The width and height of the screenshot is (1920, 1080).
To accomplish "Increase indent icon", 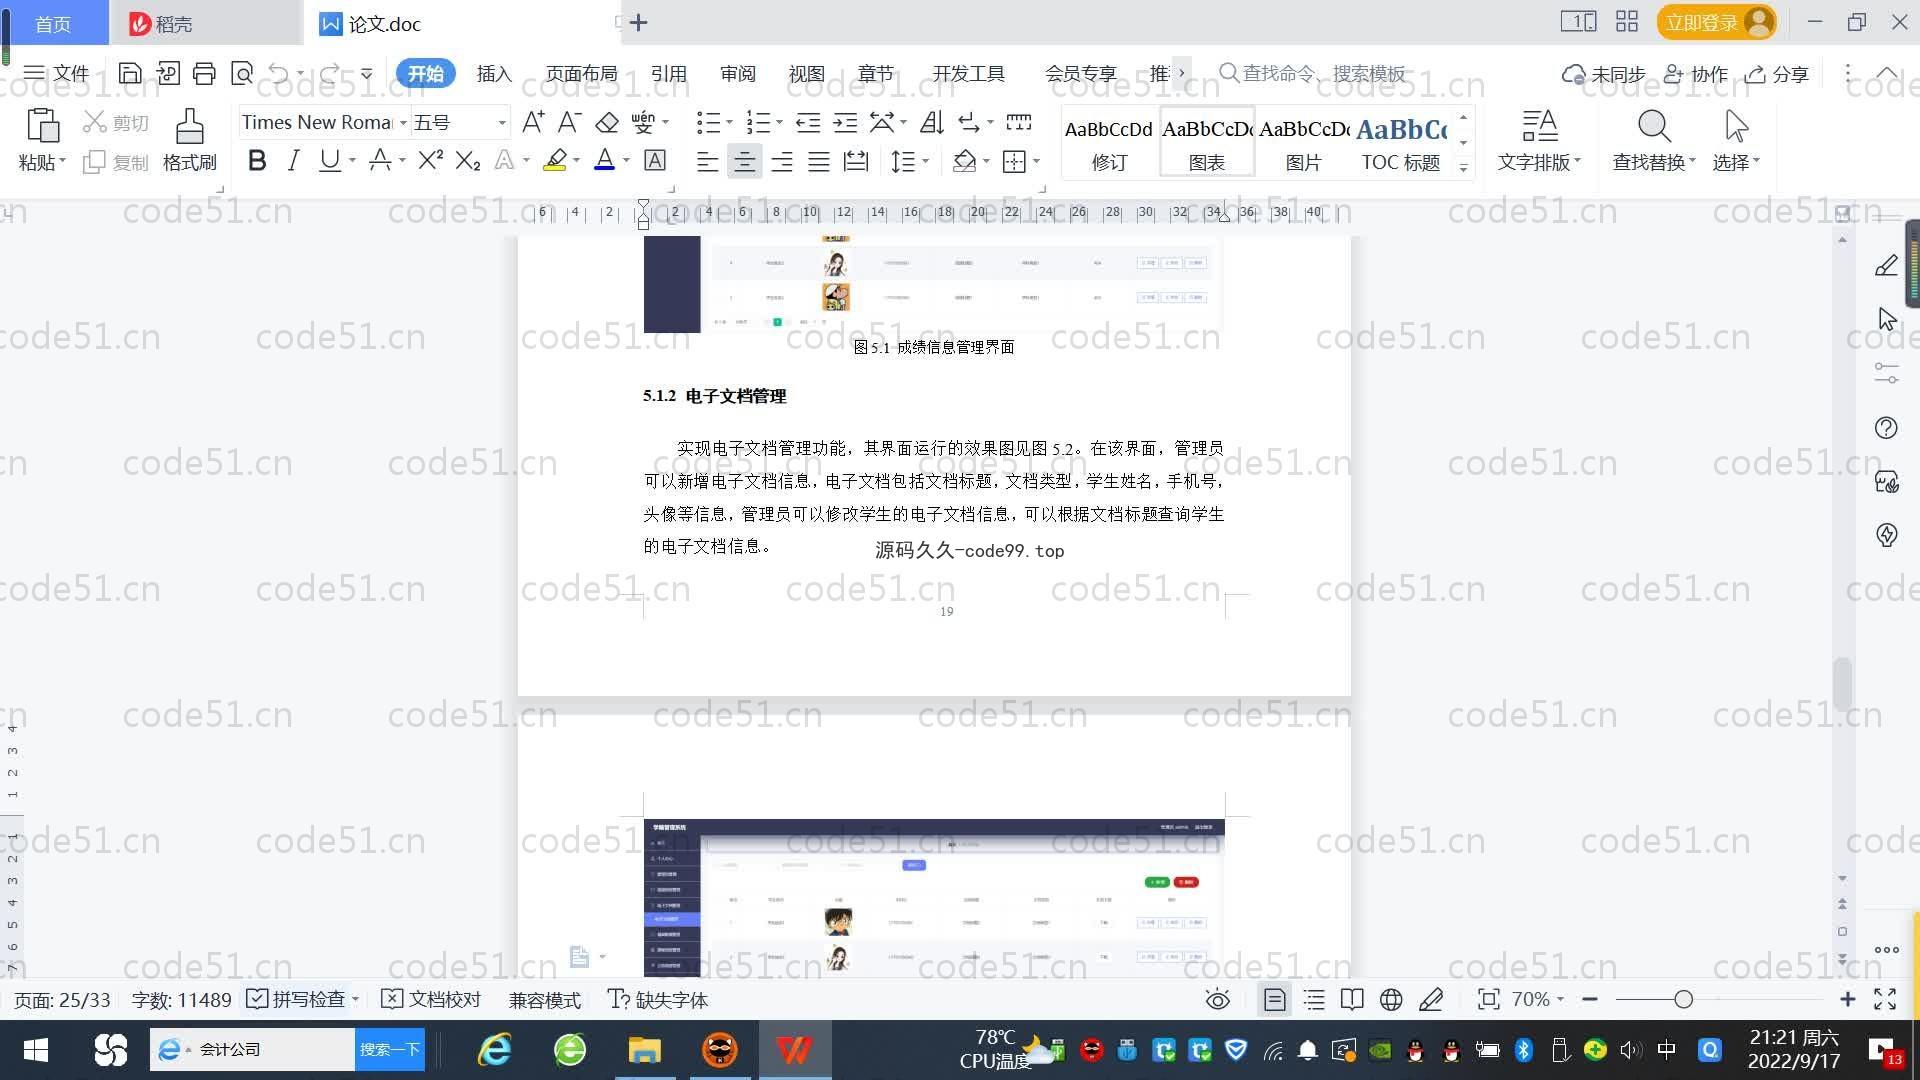I will pos(846,123).
